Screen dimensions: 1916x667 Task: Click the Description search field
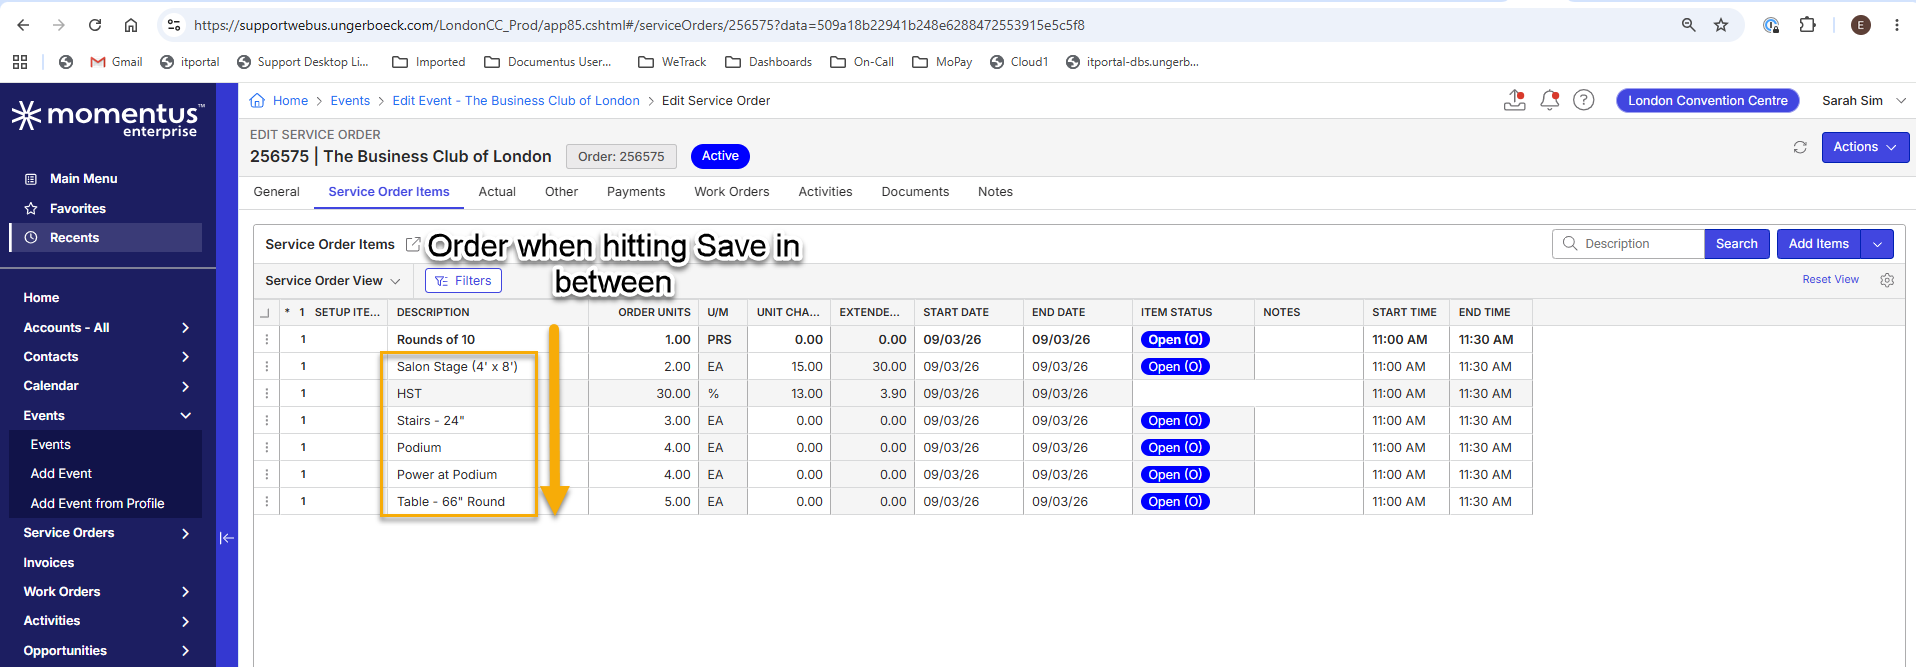tap(1628, 244)
